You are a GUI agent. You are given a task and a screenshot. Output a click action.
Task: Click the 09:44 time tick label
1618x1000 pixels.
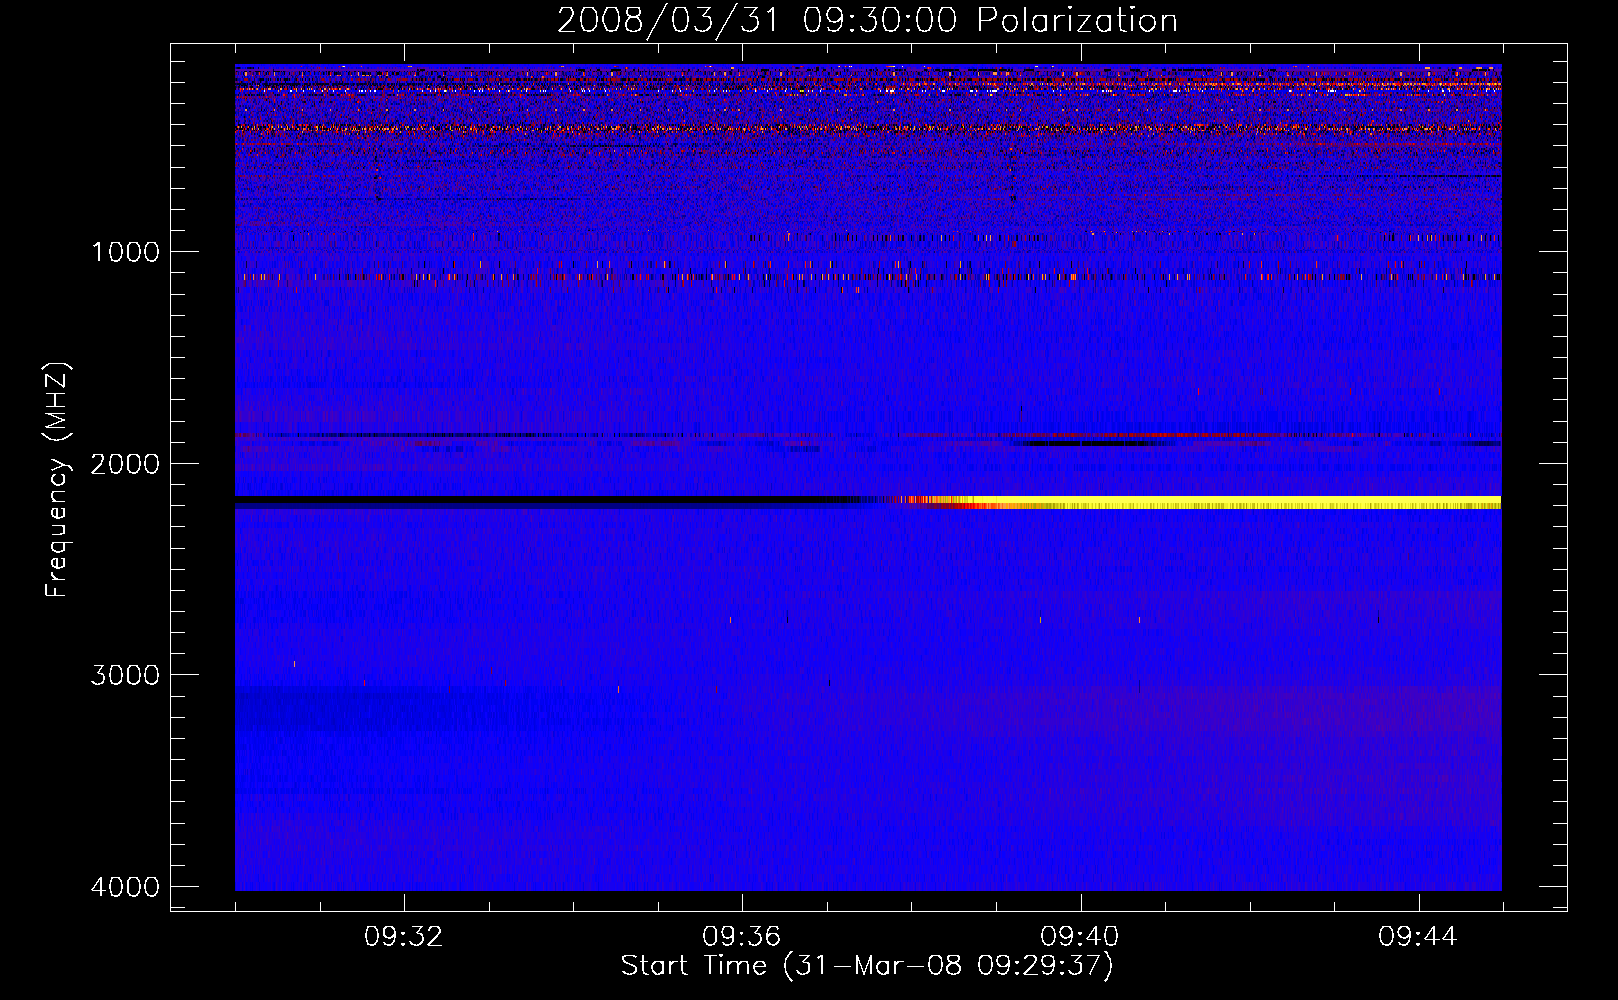click(x=1418, y=937)
